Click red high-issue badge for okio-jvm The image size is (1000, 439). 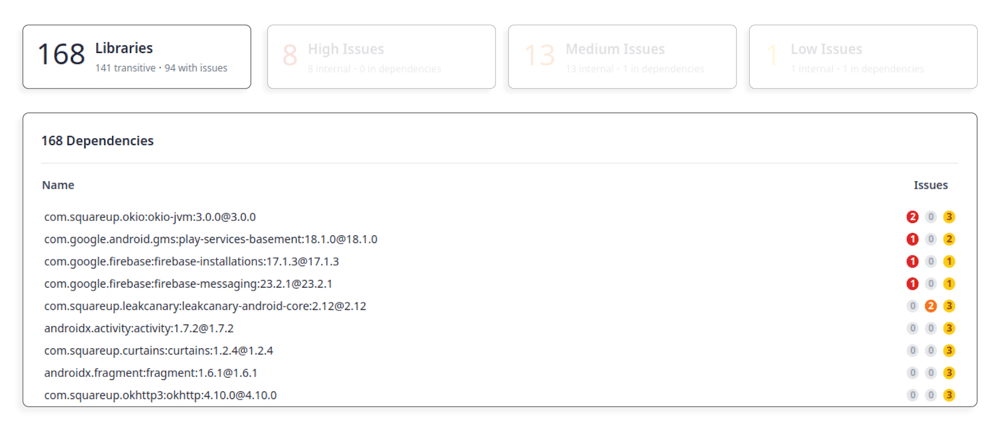coord(912,217)
